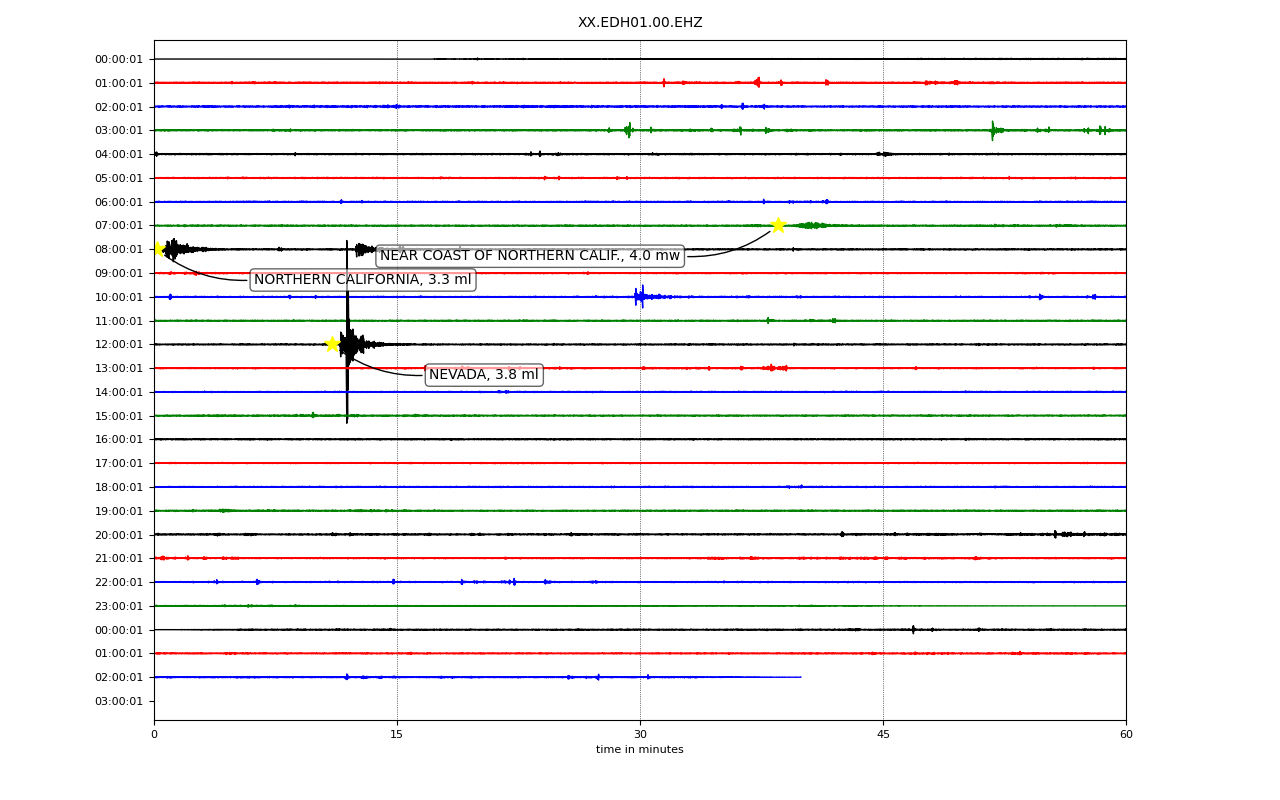Click the 16:00:01 row label
This screenshot has height=800, width=1280.
tap(119, 439)
